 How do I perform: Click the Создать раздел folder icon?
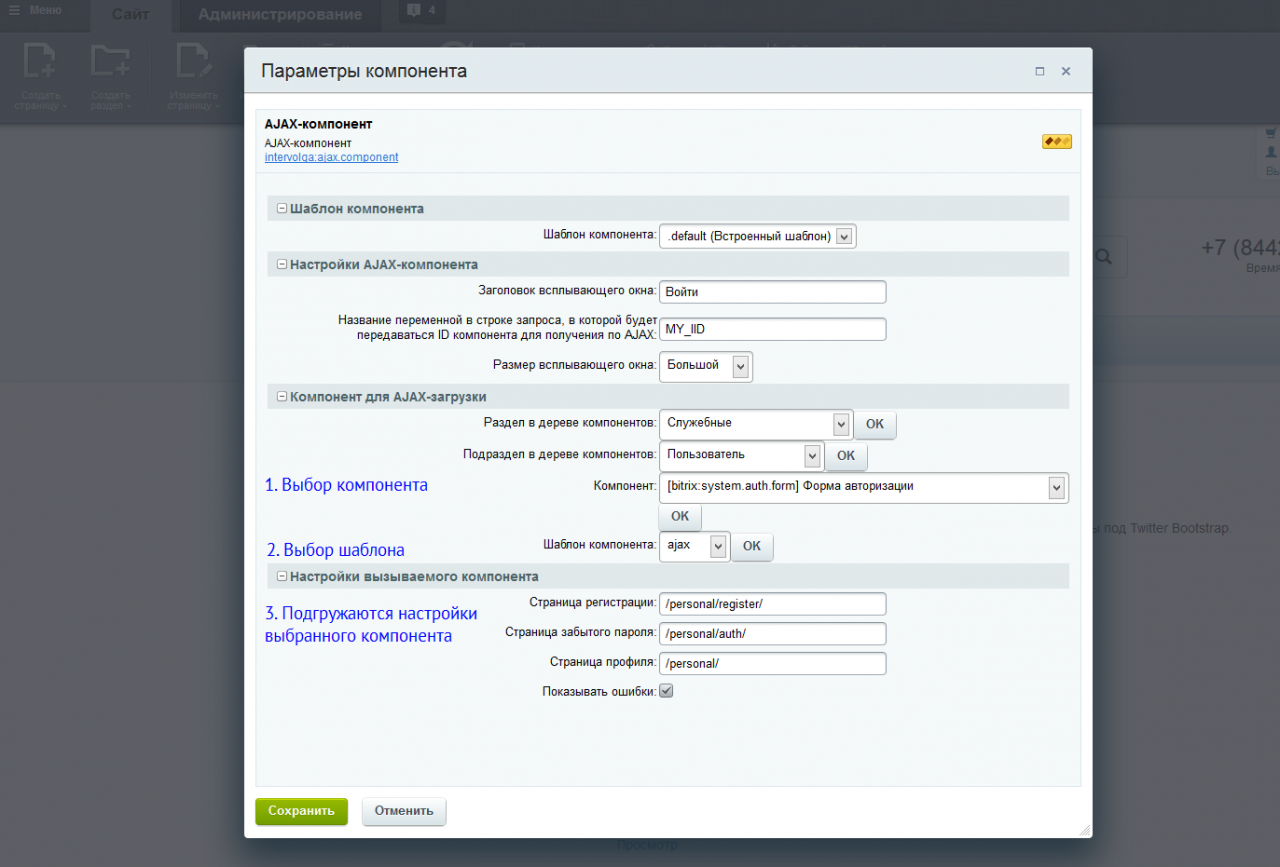110,62
